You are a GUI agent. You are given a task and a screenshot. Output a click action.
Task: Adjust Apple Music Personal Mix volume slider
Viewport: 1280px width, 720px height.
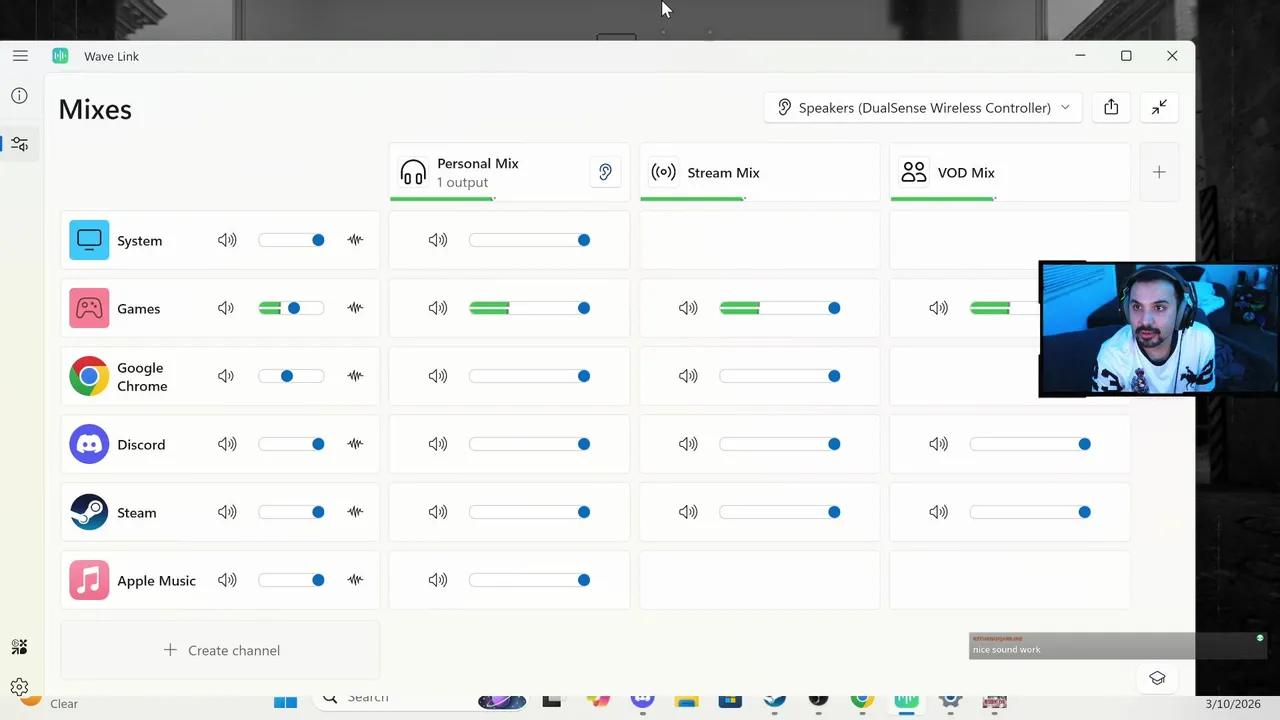[530, 580]
